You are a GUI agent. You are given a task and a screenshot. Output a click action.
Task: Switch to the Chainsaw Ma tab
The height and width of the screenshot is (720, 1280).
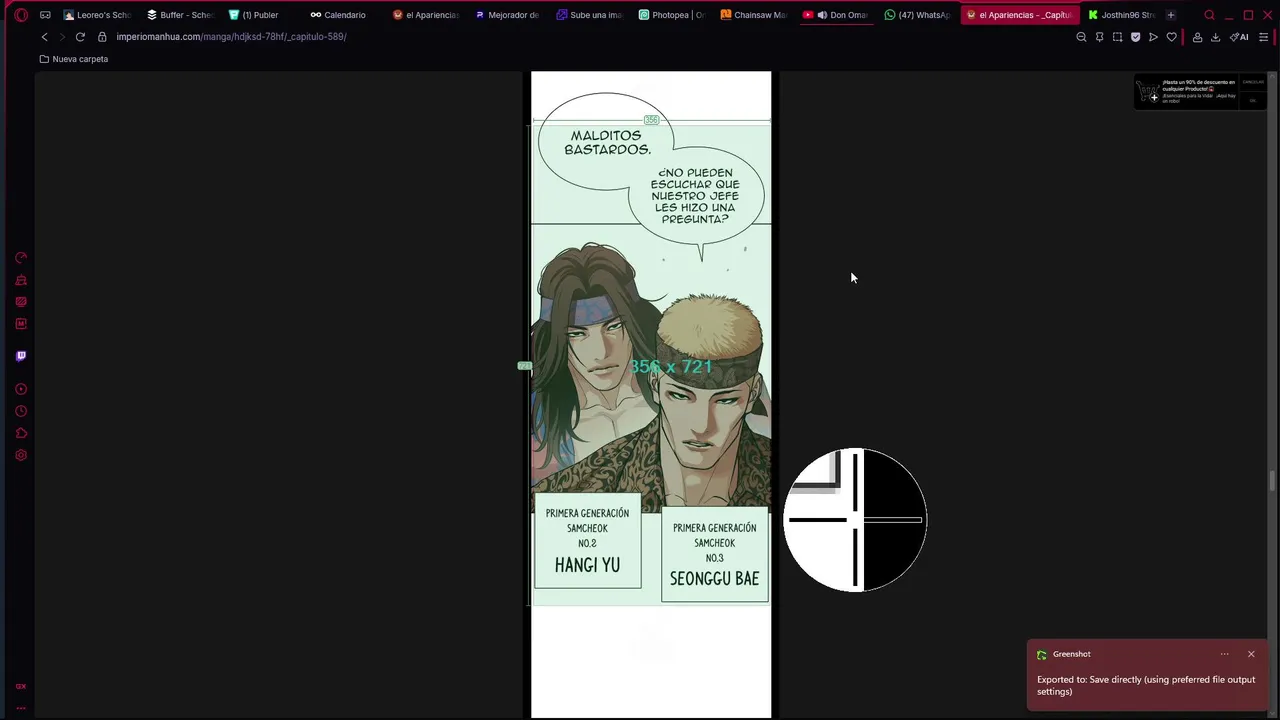pos(754,15)
